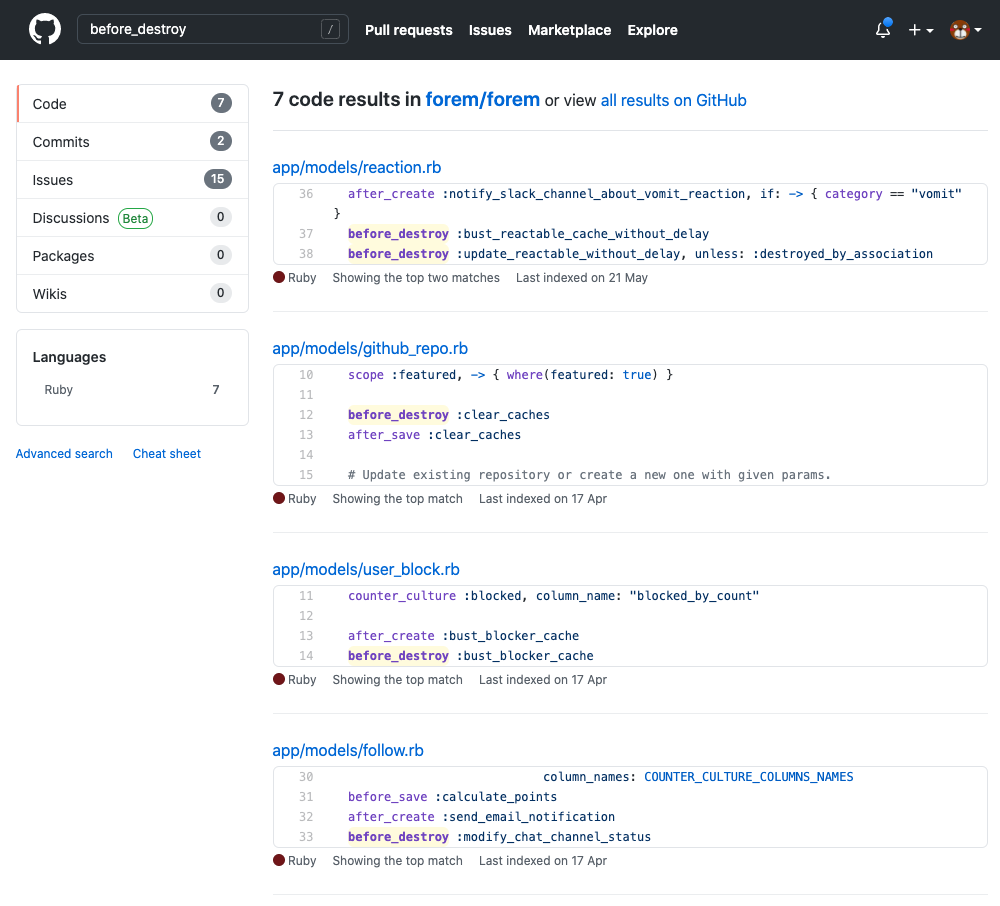Click 'Last indexed on 21 May' text
The image size is (1000, 906).
tap(582, 278)
